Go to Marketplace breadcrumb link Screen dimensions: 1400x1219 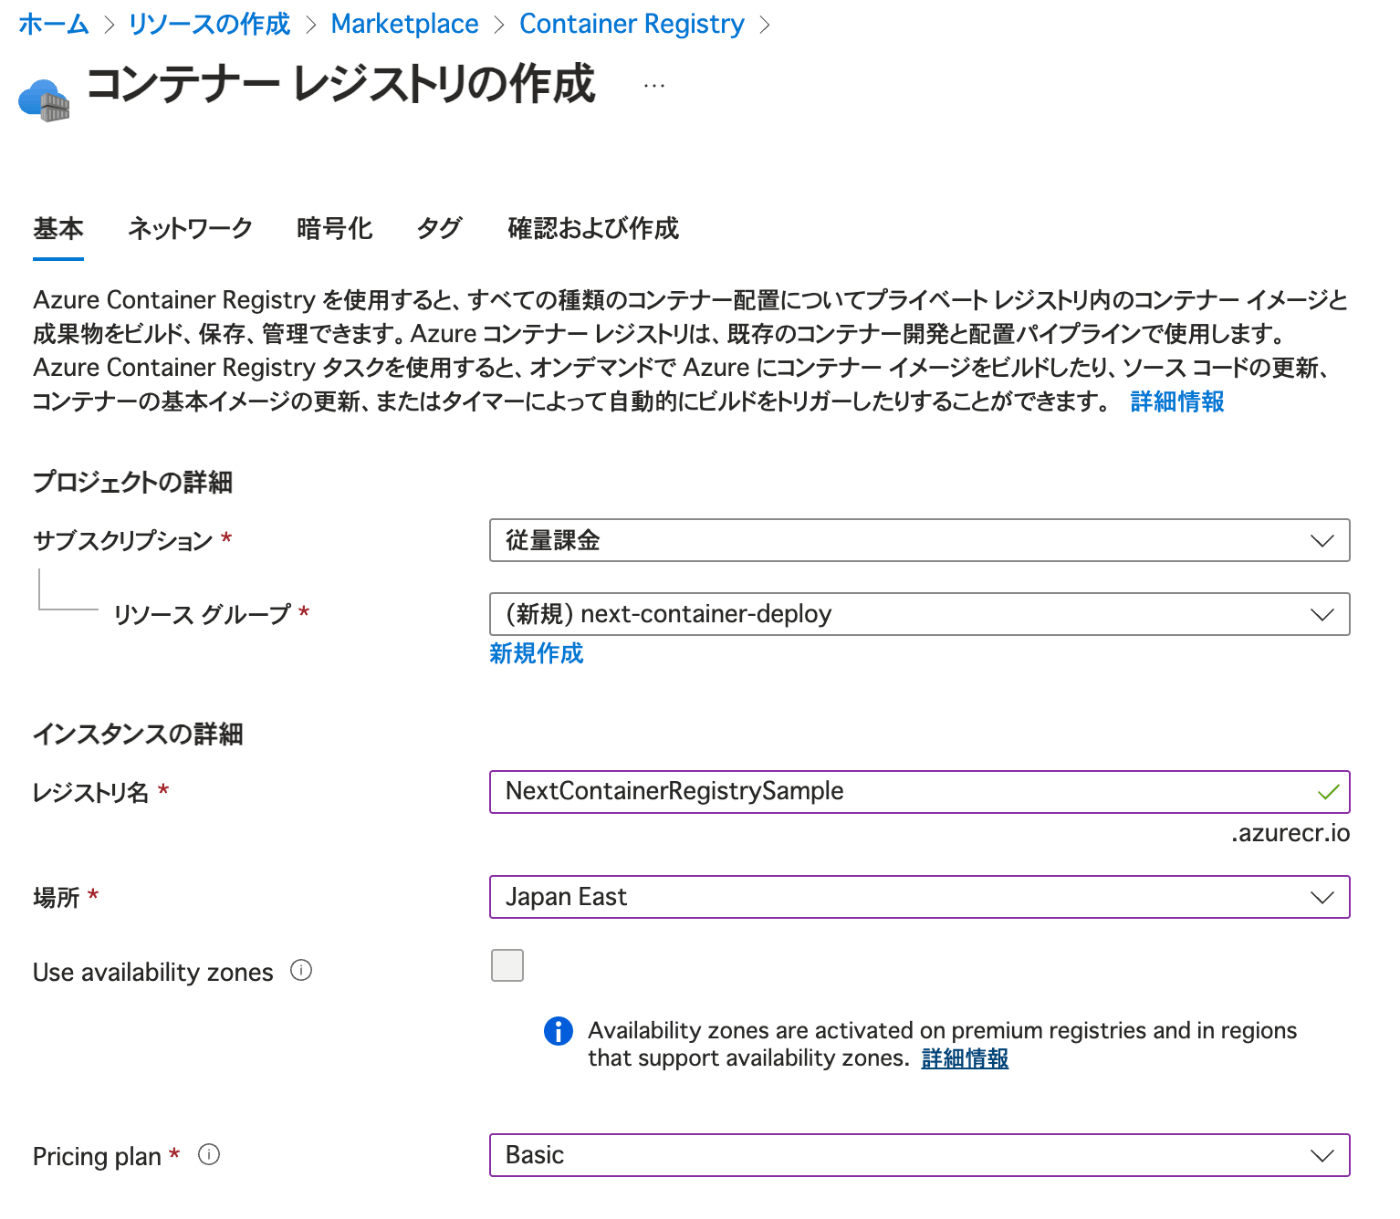click(405, 24)
